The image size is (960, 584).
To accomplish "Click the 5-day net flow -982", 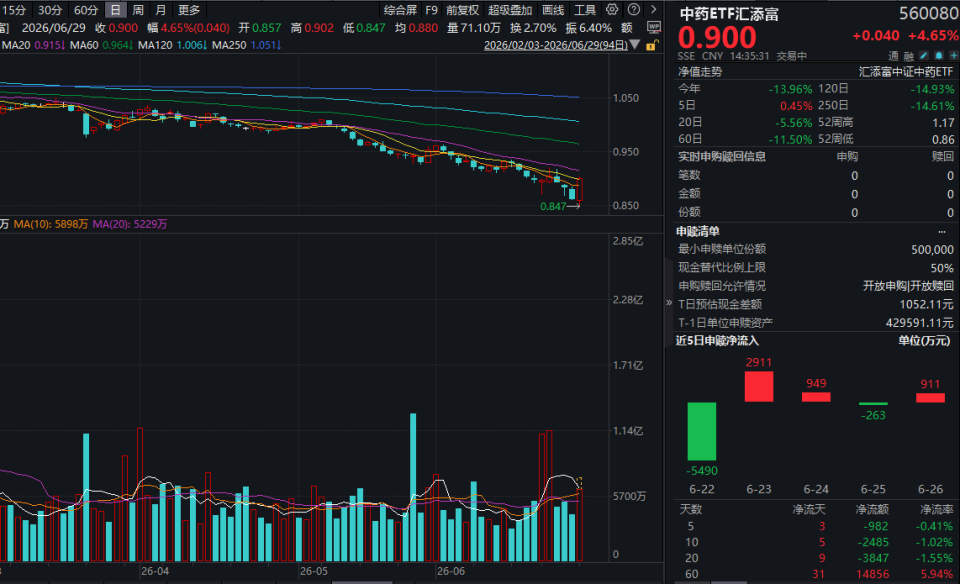I will [x=876, y=526].
